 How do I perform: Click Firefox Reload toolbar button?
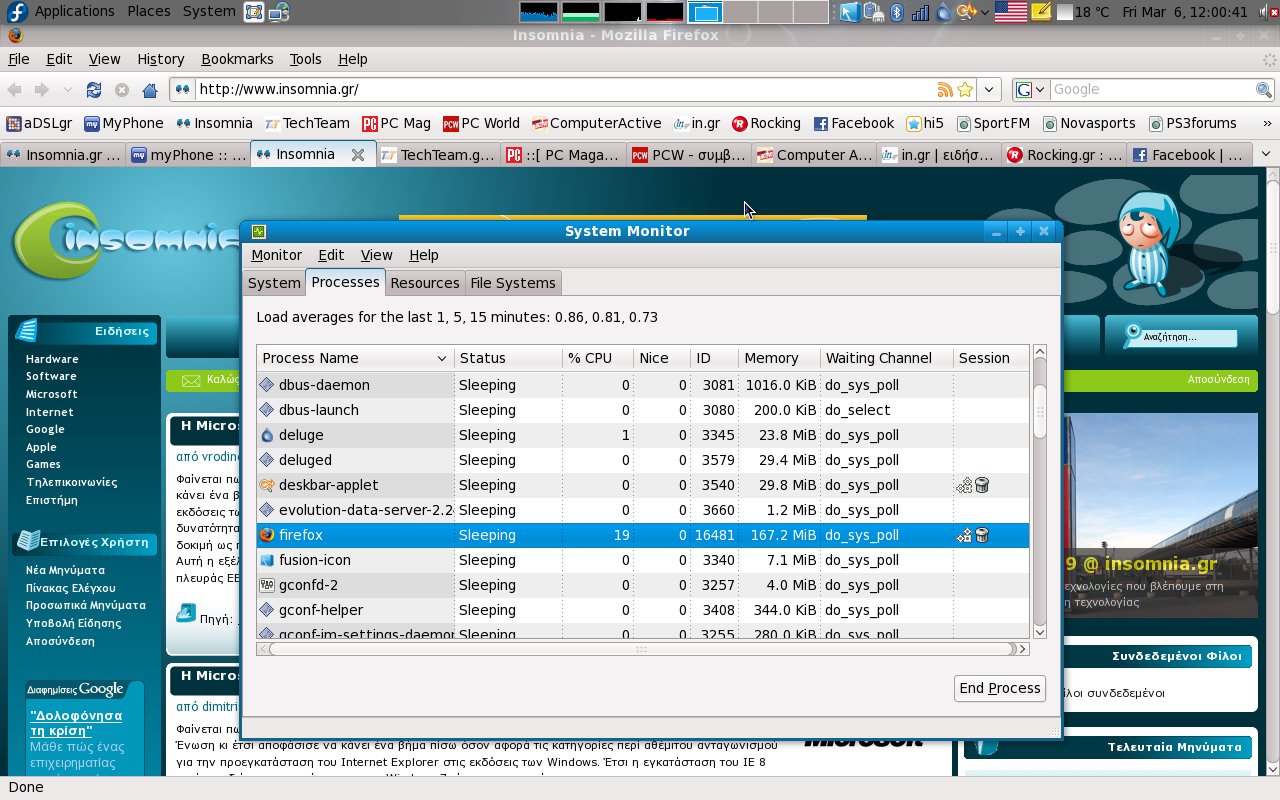click(94, 89)
